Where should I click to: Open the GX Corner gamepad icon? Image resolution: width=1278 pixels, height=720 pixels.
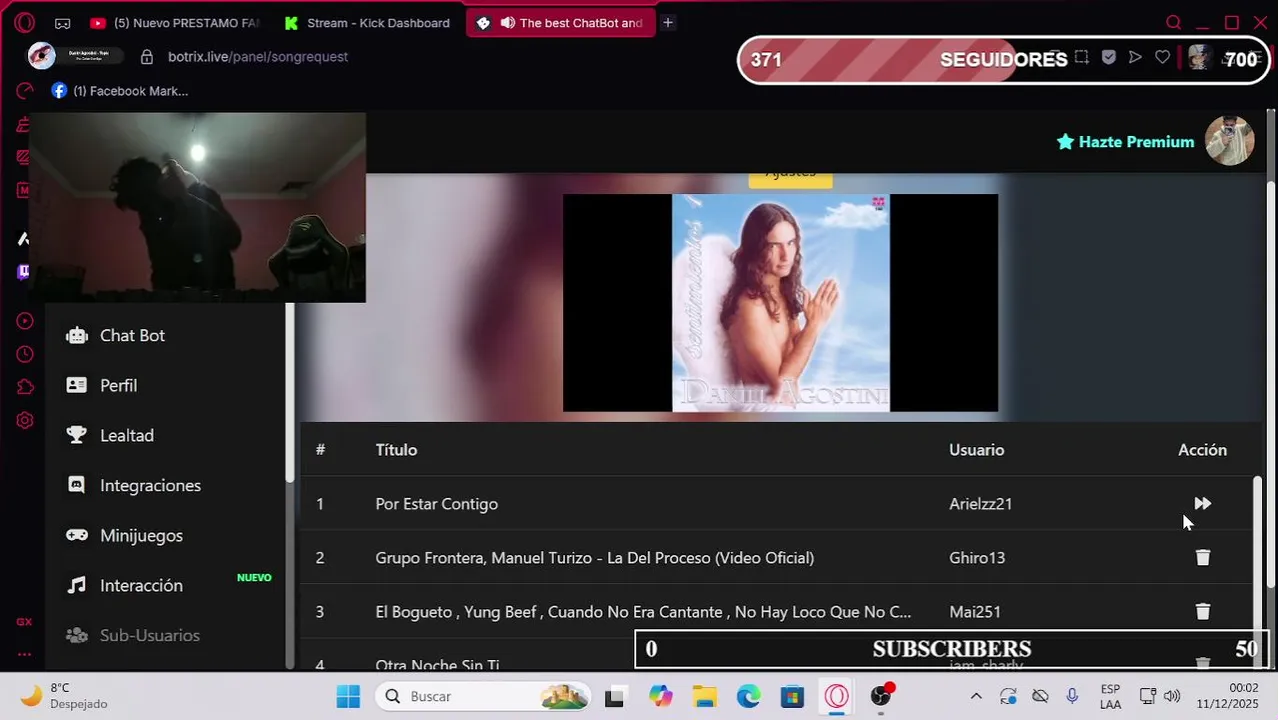[x=62, y=23]
